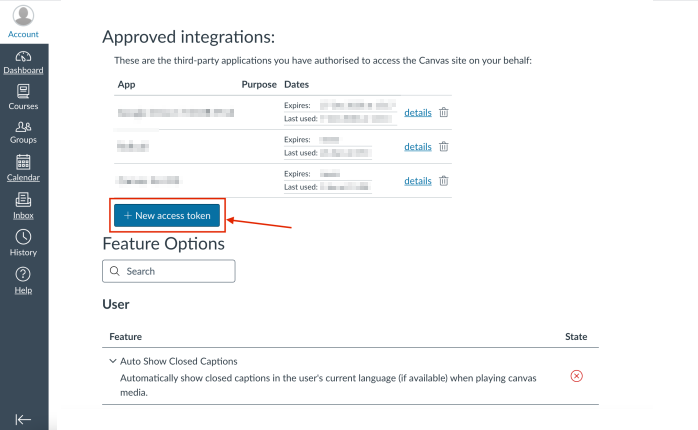Image resolution: width=698 pixels, height=430 pixels.
Task: Open the Help menu
Action: pos(23,280)
